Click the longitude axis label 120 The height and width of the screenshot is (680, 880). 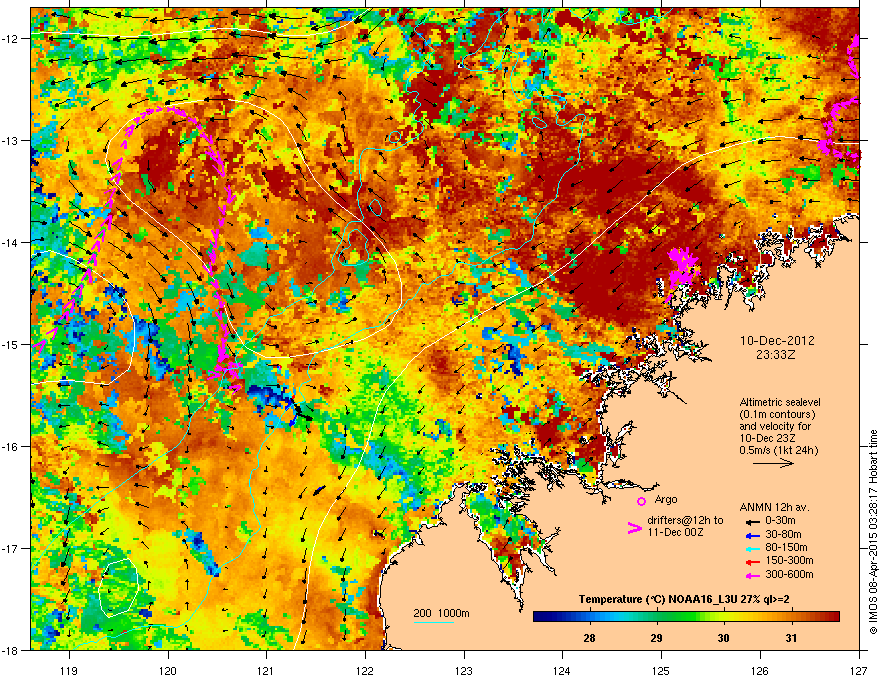[x=168, y=670]
